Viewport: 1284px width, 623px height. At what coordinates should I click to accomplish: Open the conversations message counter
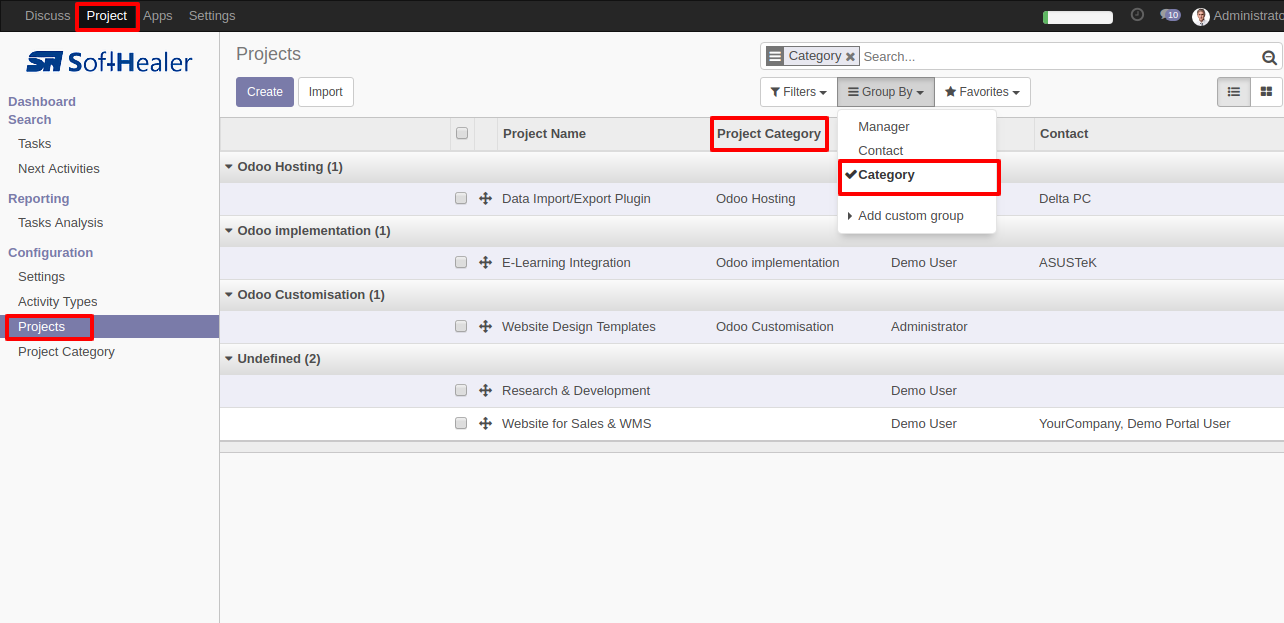tap(1170, 15)
